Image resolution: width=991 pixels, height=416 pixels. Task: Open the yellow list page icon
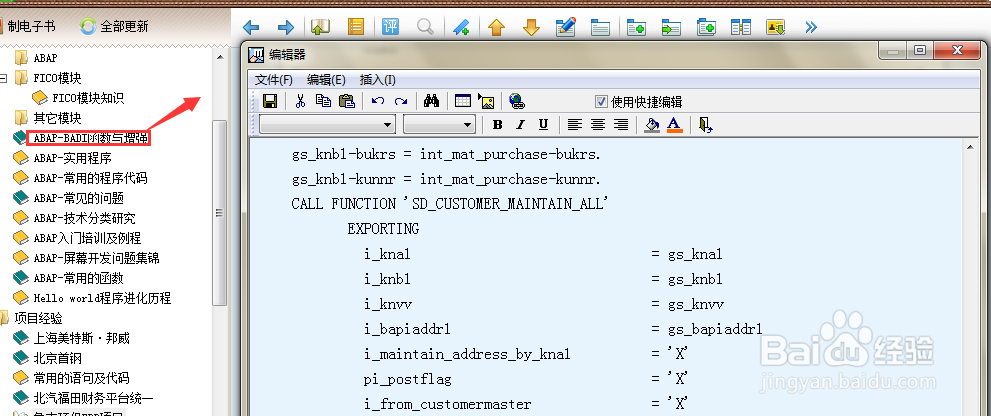pyautogui.click(x=356, y=27)
